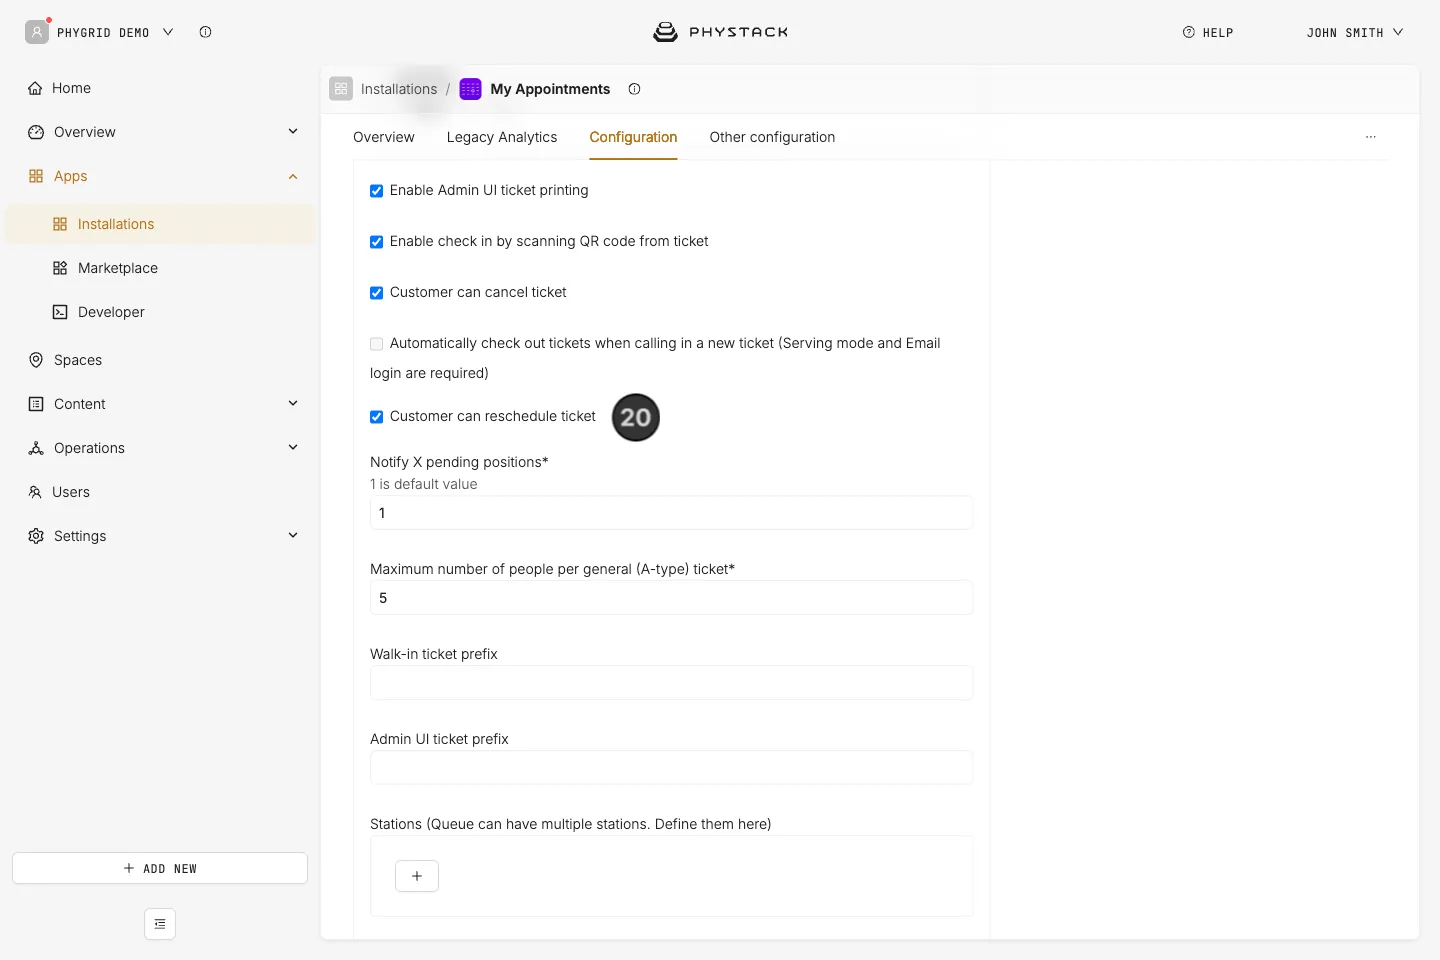
Task: Click the info icon beside Phygrid Demo
Action: tap(205, 32)
